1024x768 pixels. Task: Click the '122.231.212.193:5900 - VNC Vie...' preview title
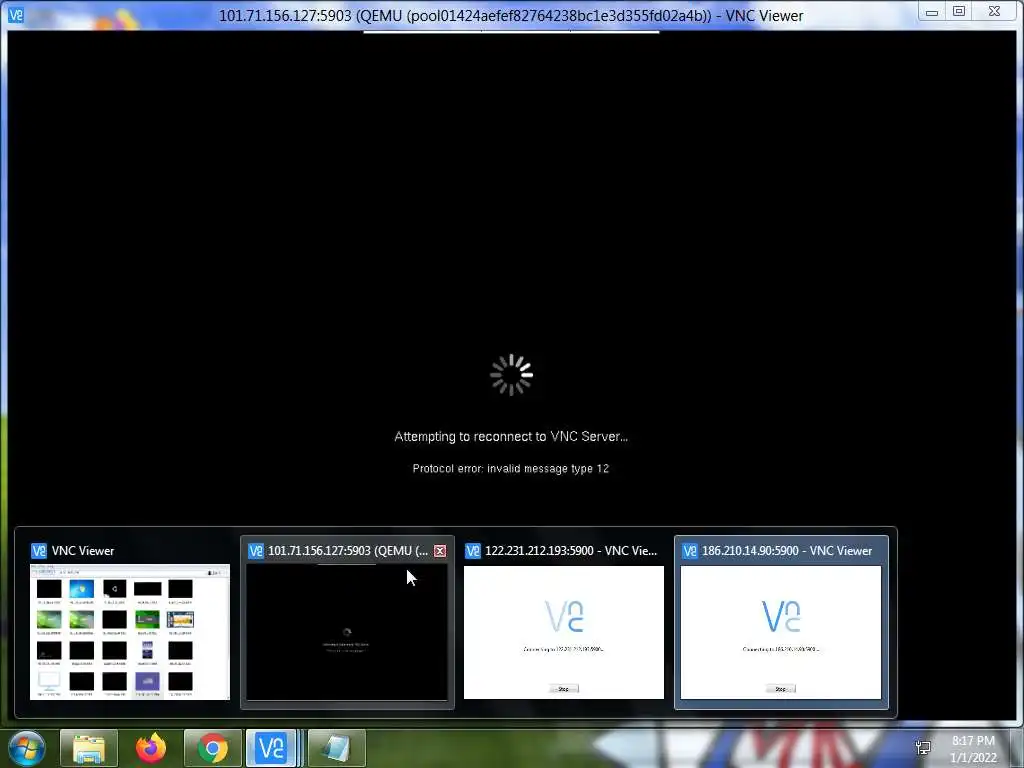point(571,551)
